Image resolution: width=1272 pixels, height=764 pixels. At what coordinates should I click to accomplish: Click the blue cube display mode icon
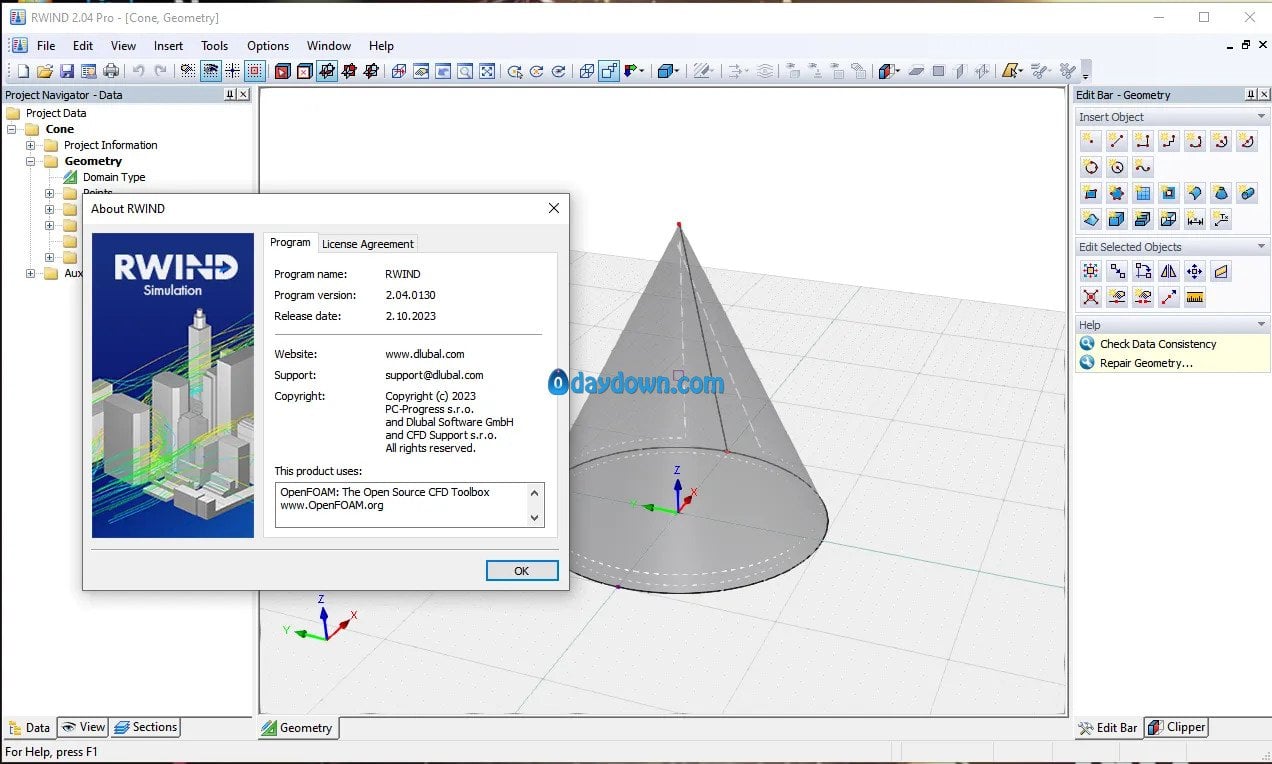(665, 71)
